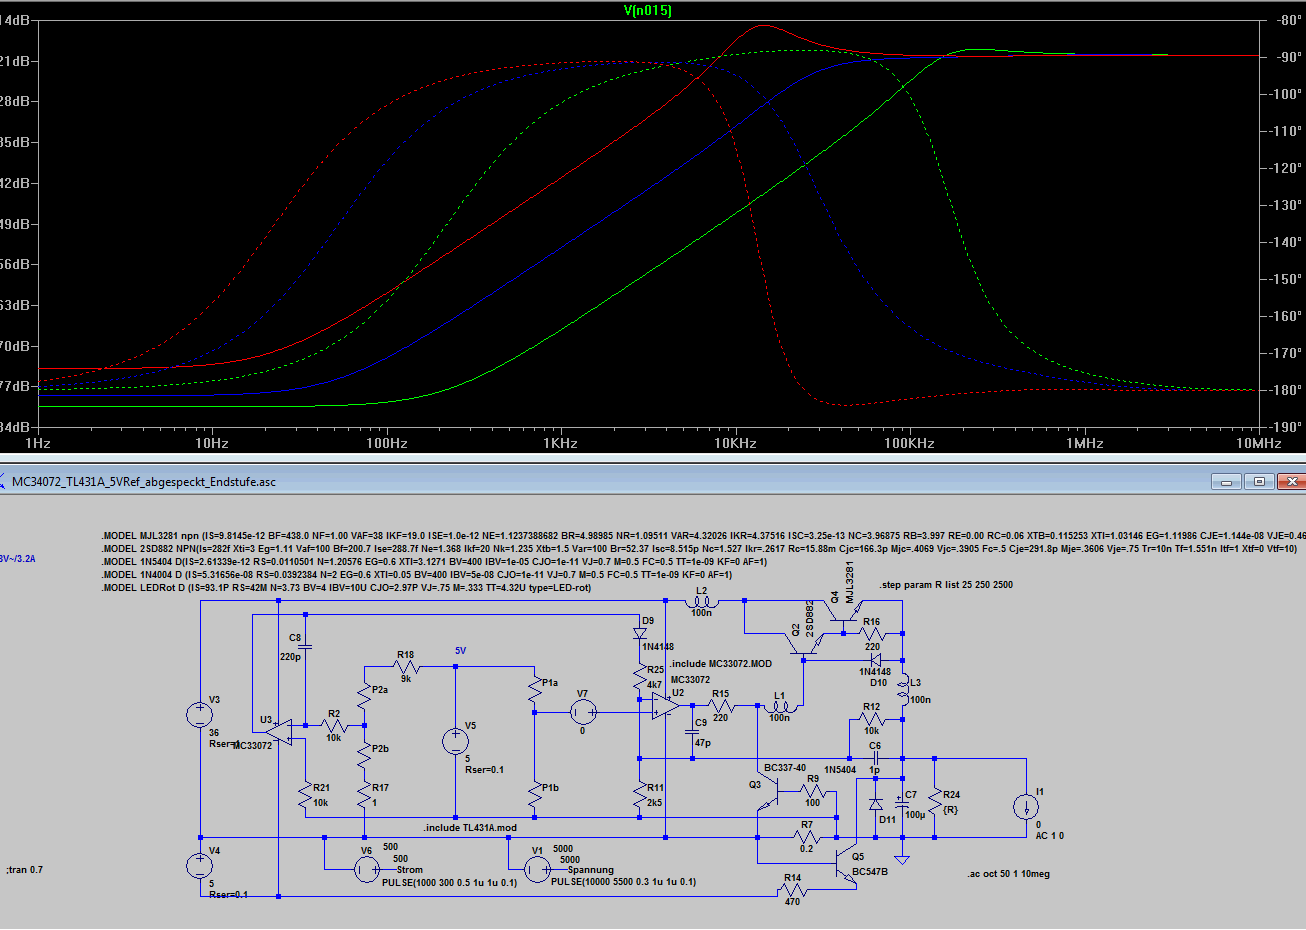Select the schematic window title MC34072_TL431A_5VRef_abgespeckt_Endstufe.asc

click(x=144, y=482)
